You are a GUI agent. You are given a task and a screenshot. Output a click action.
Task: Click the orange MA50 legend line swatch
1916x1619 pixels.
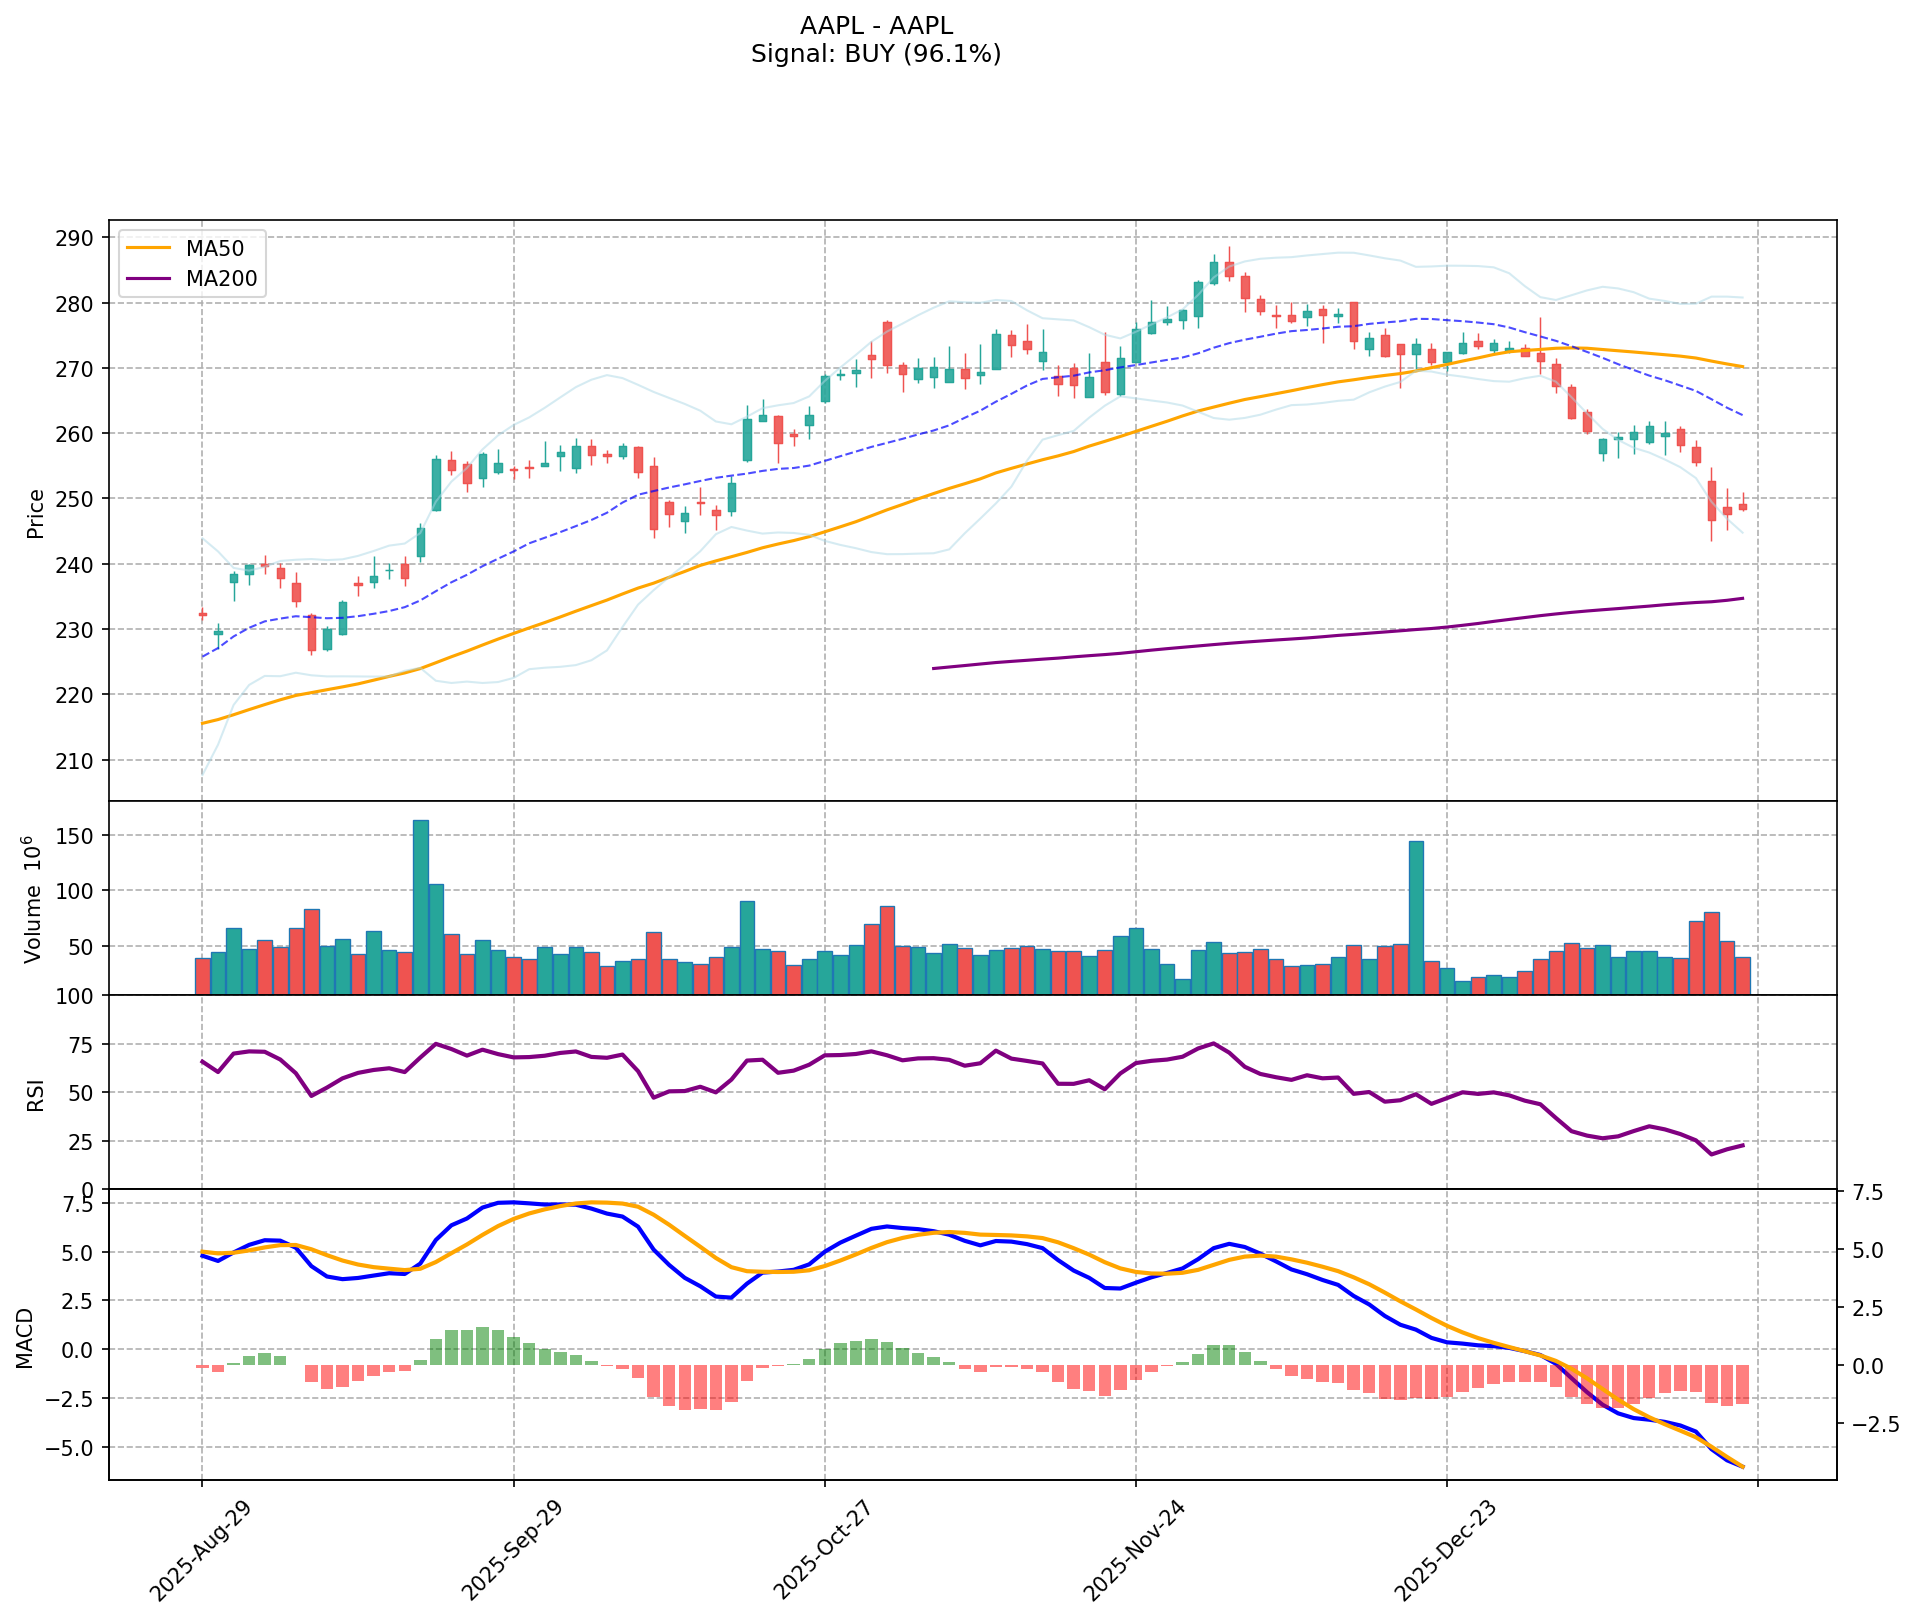point(150,248)
